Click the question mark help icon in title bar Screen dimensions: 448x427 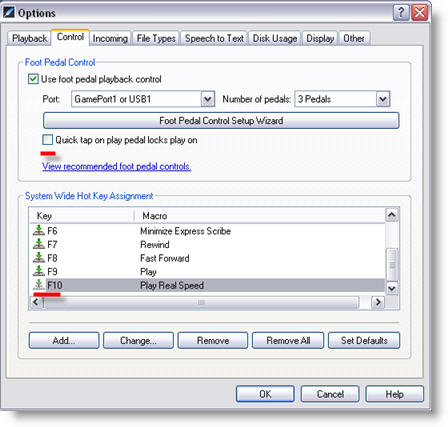coord(401,13)
